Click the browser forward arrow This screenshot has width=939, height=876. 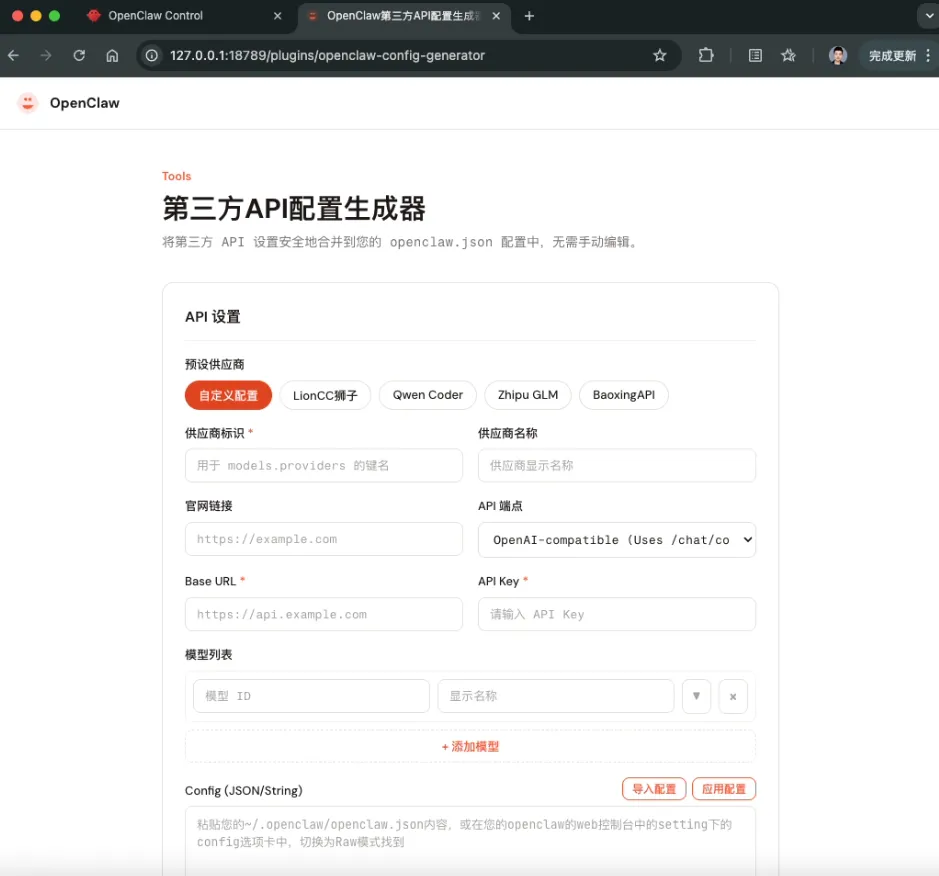(46, 56)
